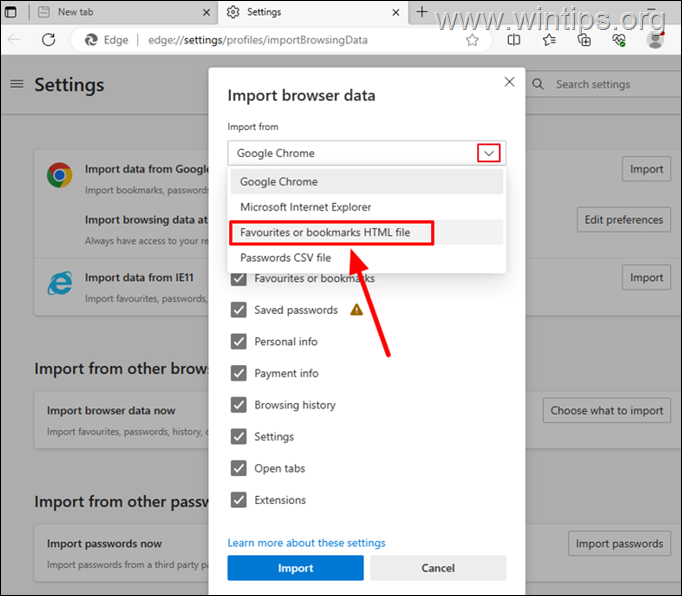Uncheck Open tabs checkbox
This screenshot has height=596, width=682.
pos(238,468)
